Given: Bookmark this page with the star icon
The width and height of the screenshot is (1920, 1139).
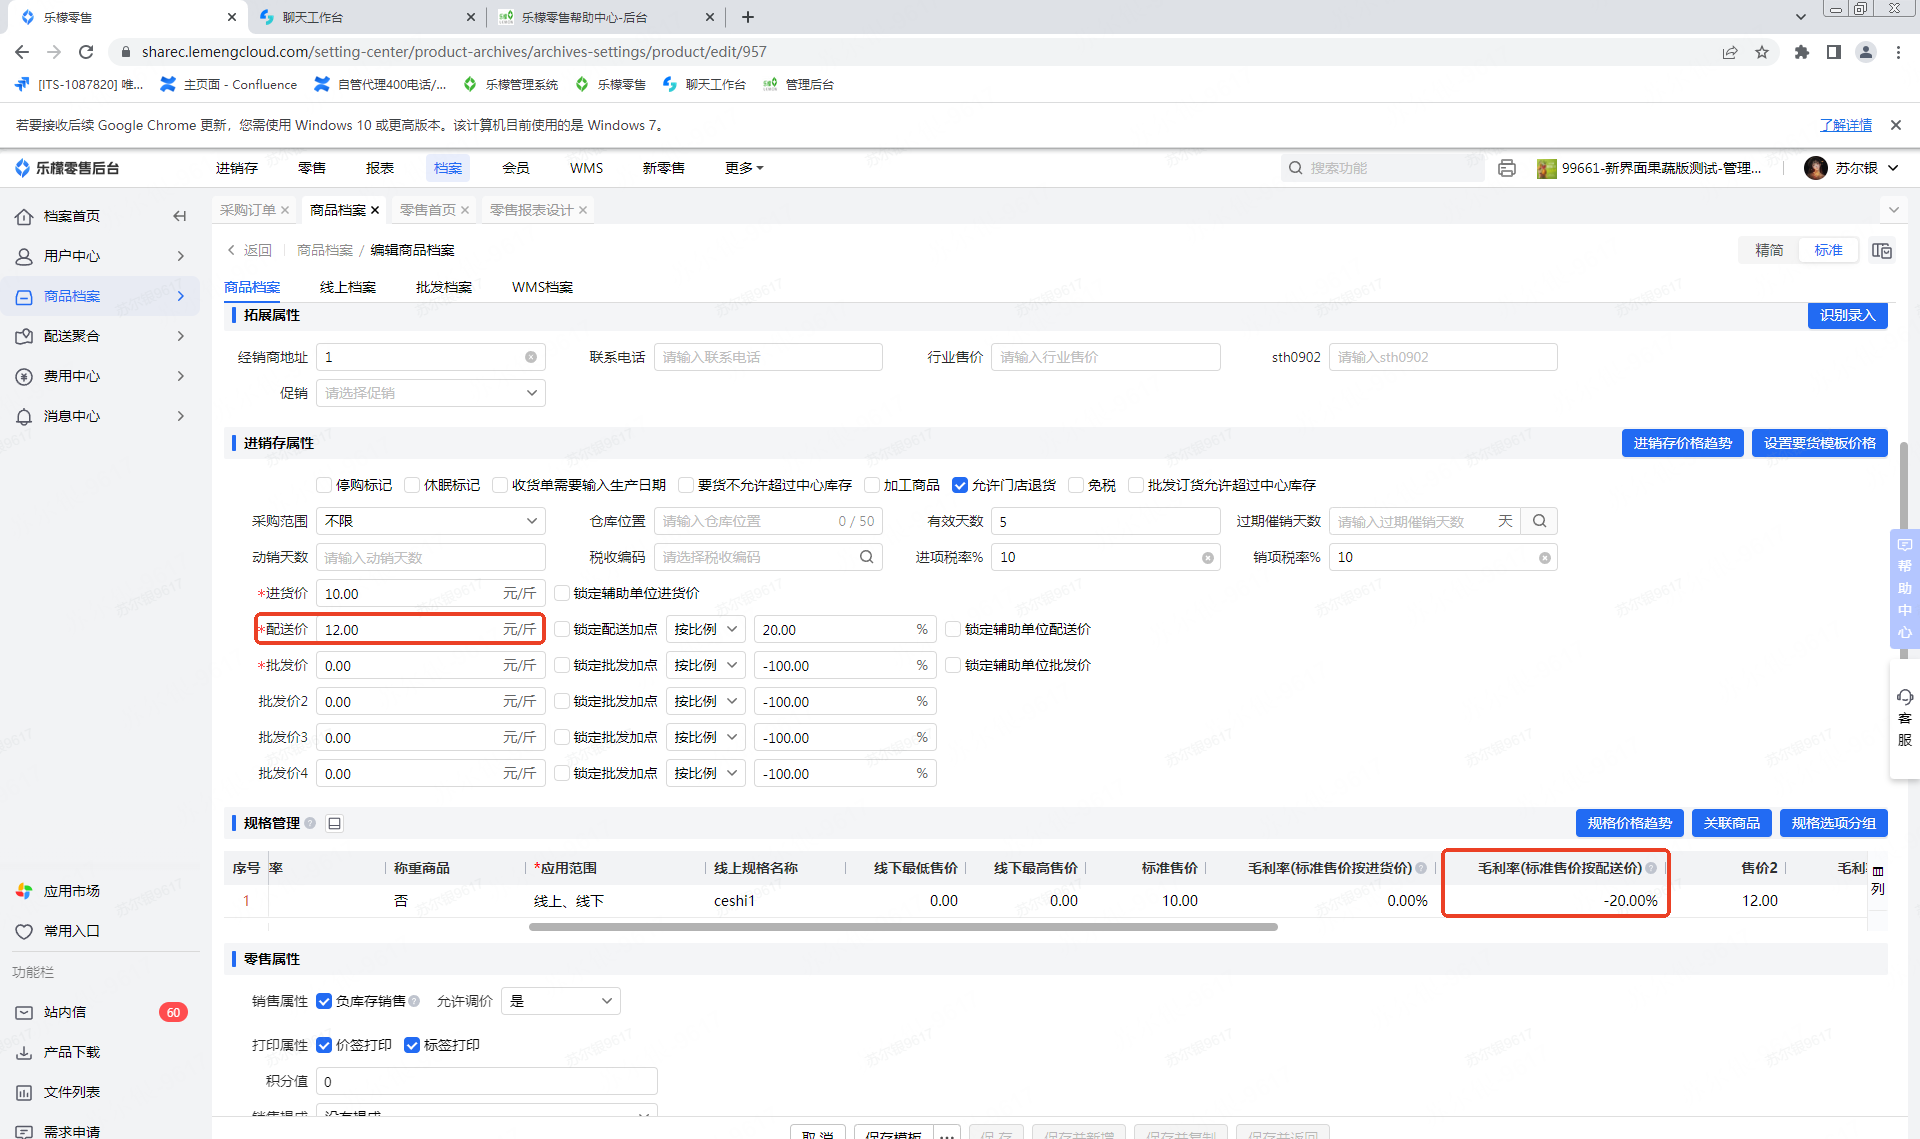Looking at the screenshot, I should coord(1762,52).
